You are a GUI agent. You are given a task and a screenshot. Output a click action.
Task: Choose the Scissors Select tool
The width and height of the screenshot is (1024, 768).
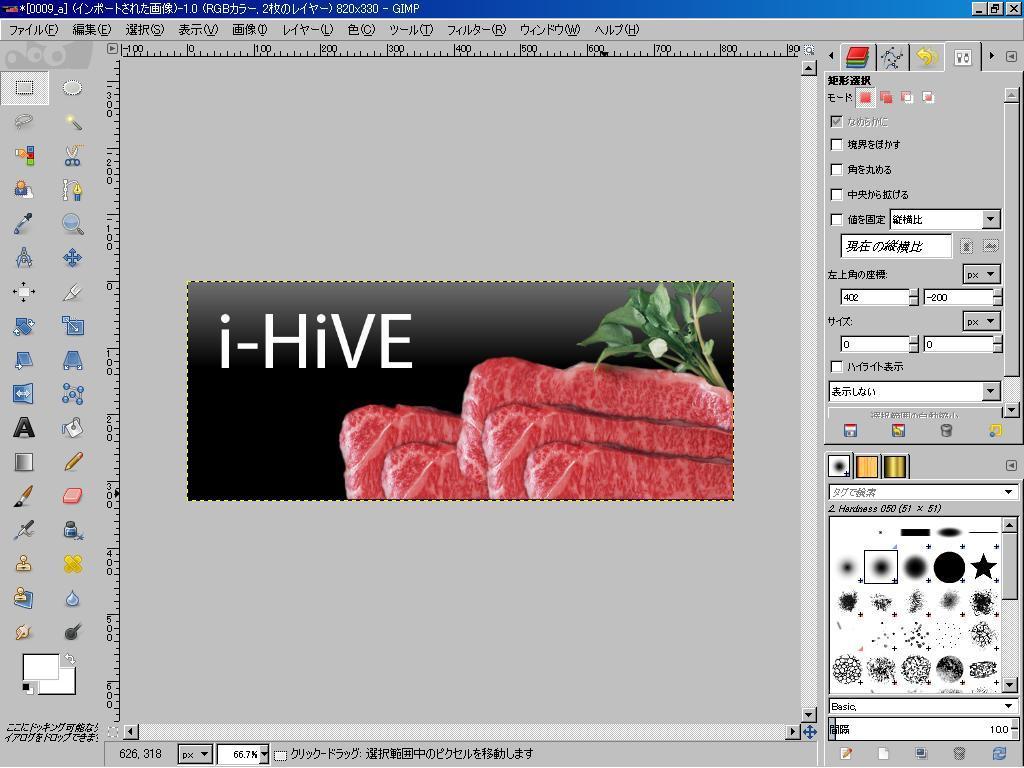click(72, 156)
